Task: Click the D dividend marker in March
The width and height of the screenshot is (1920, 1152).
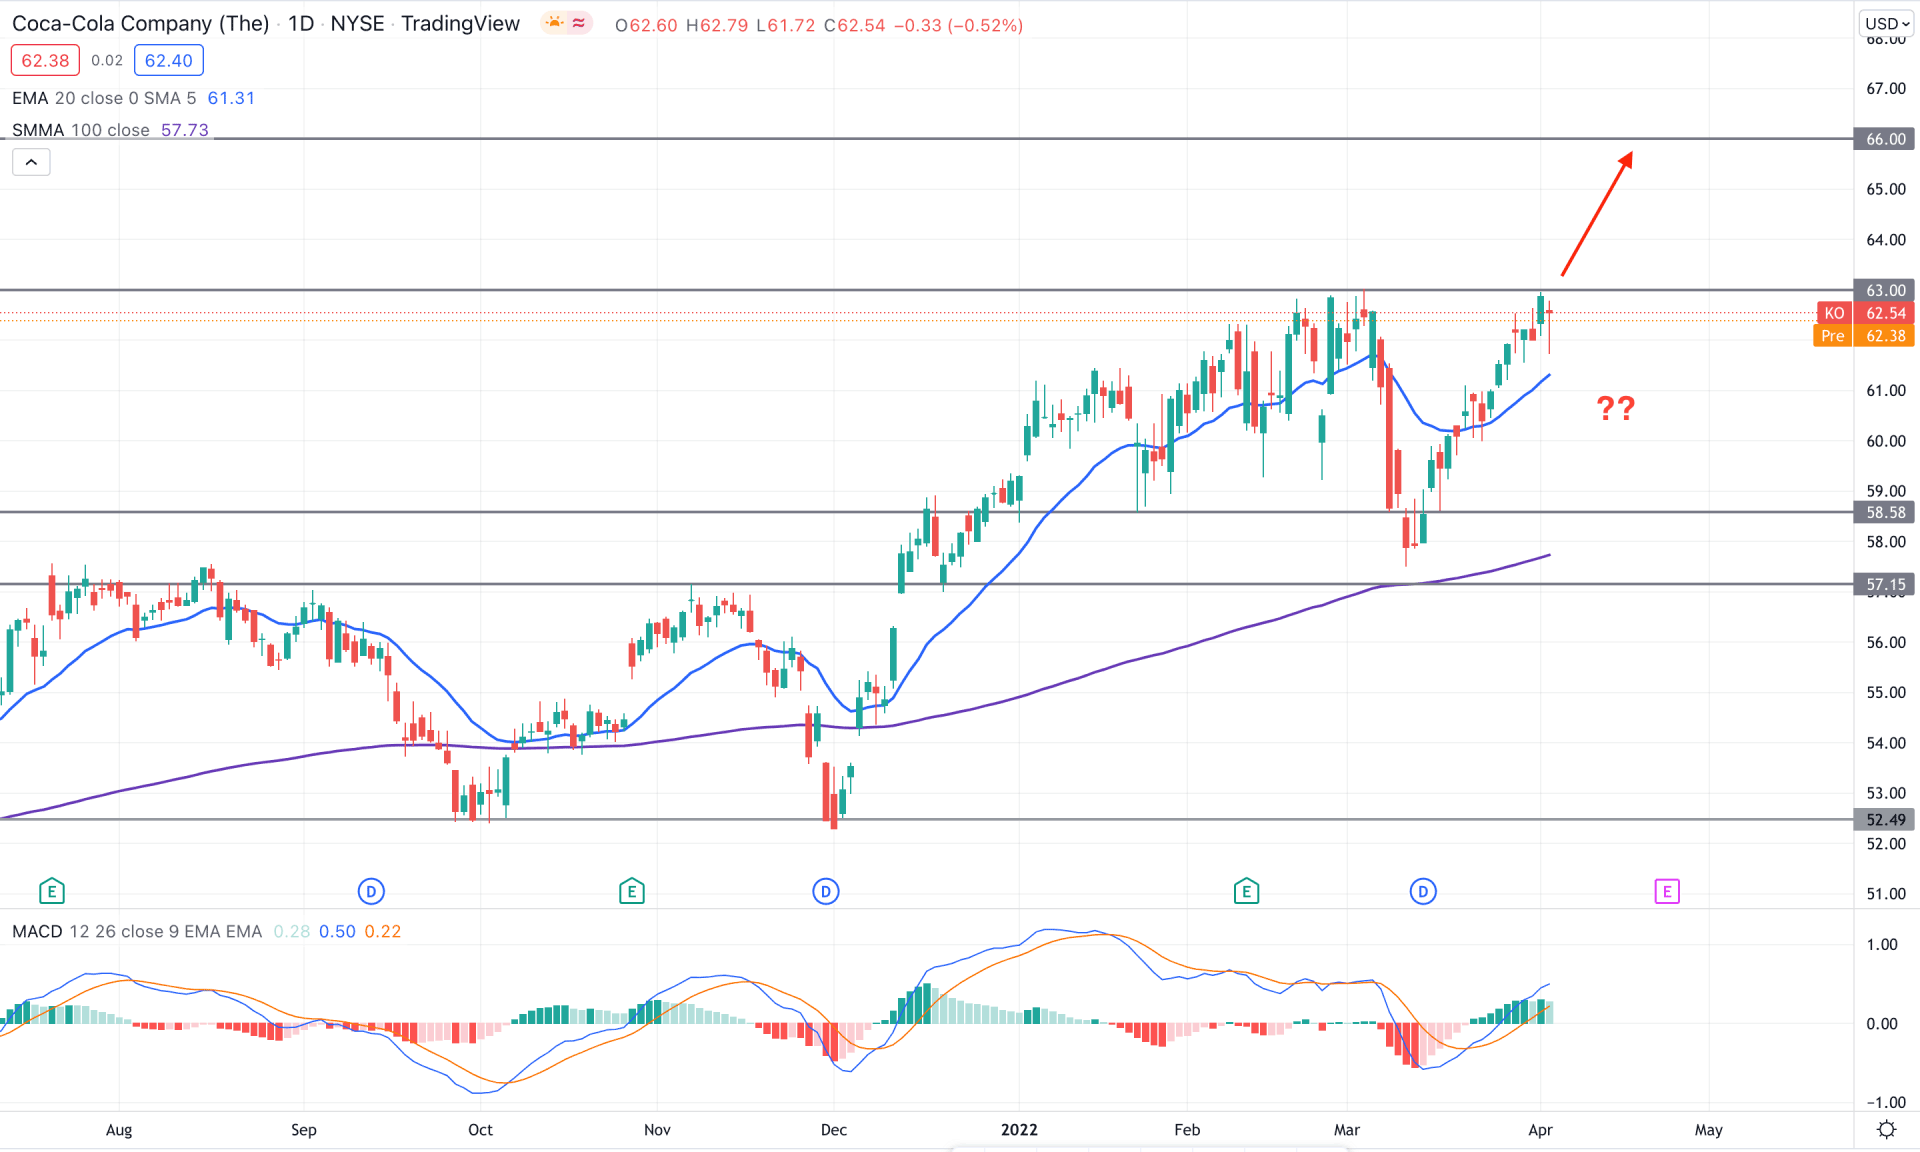Action: (x=1423, y=890)
